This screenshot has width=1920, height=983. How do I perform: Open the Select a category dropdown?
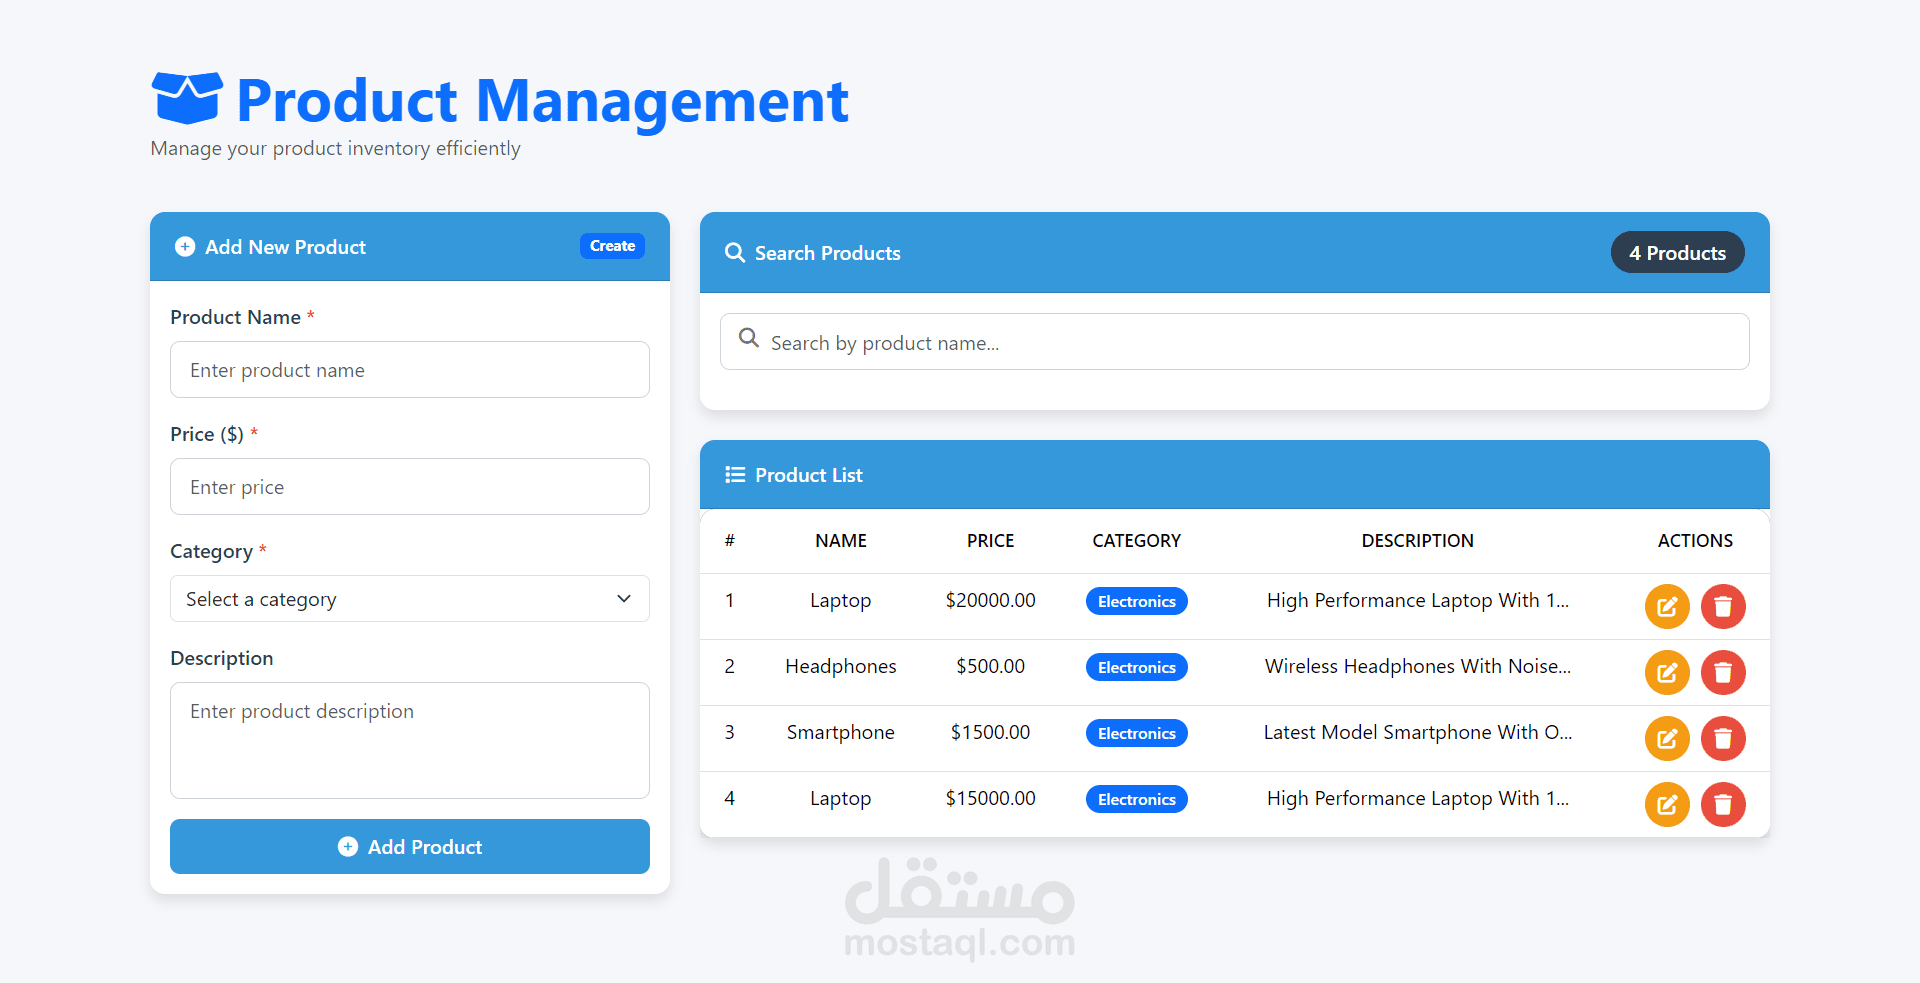click(x=410, y=598)
